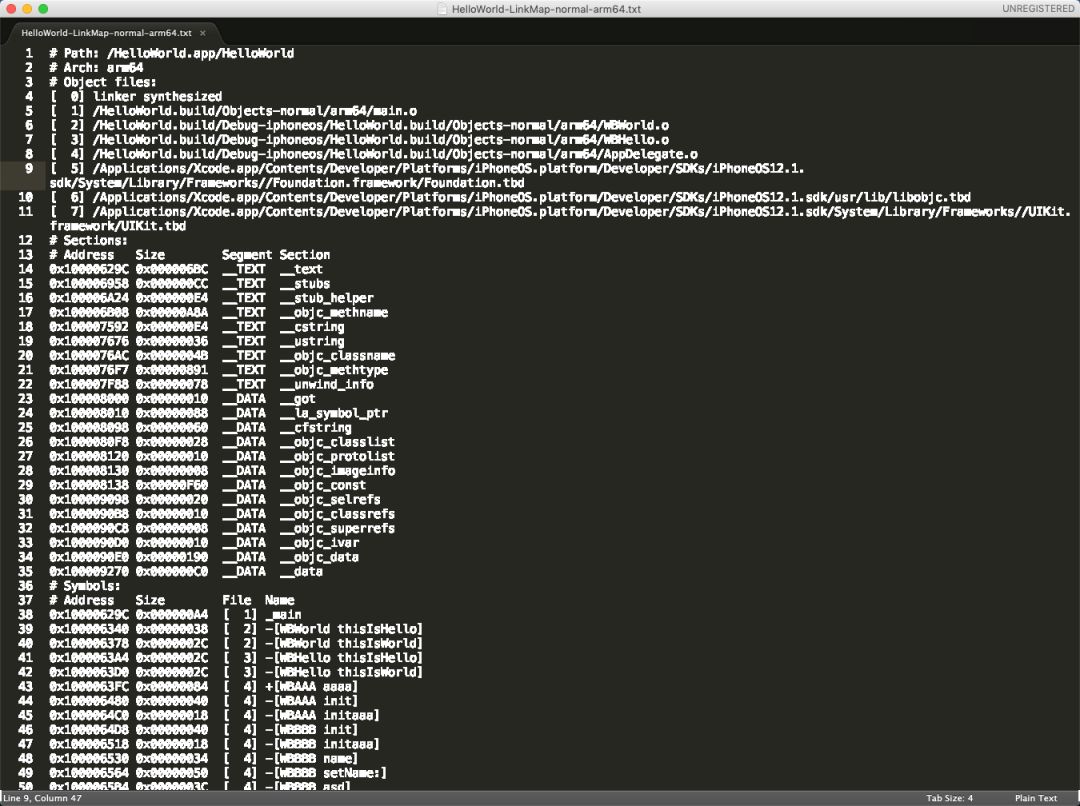The width and height of the screenshot is (1080, 806).
Task: Click the '__stub_helper' section name
Action: tap(326, 299)
